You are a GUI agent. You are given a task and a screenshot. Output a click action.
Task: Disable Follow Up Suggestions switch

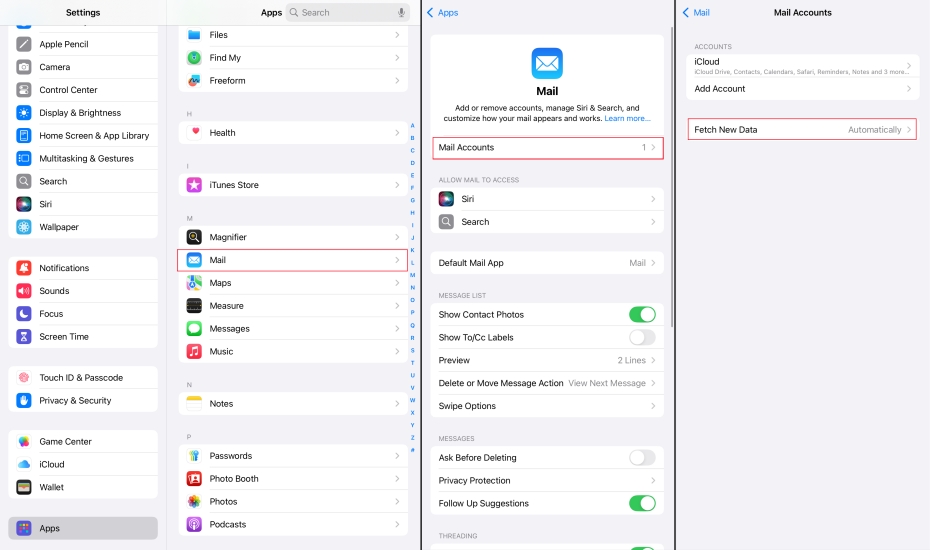tap(642, 503)
